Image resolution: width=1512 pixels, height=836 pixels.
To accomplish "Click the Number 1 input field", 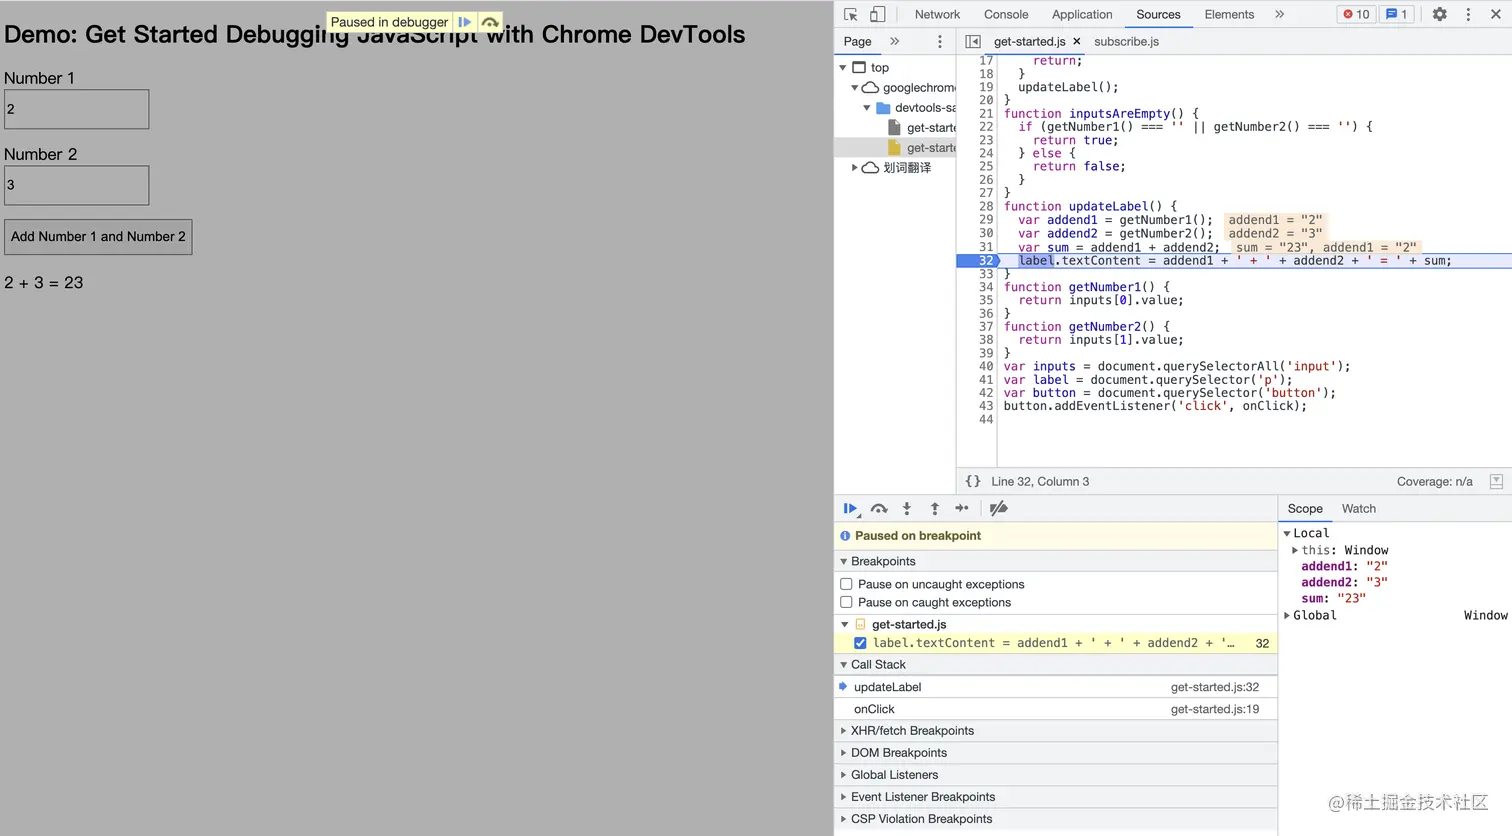I will point(77,109).
